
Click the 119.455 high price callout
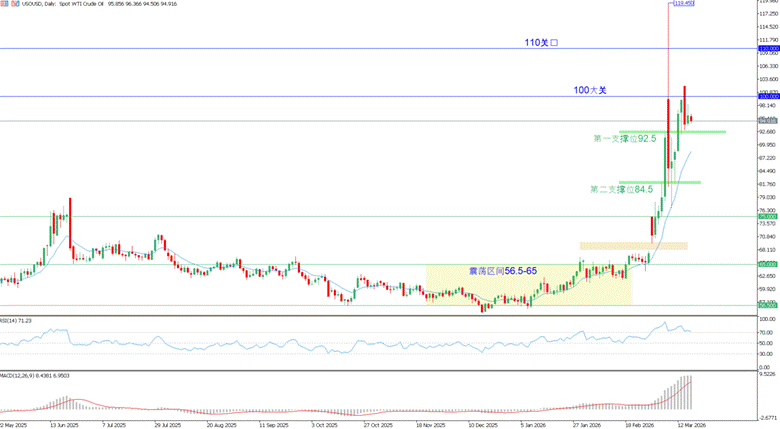pyautogui.click(x=683, y=3)
